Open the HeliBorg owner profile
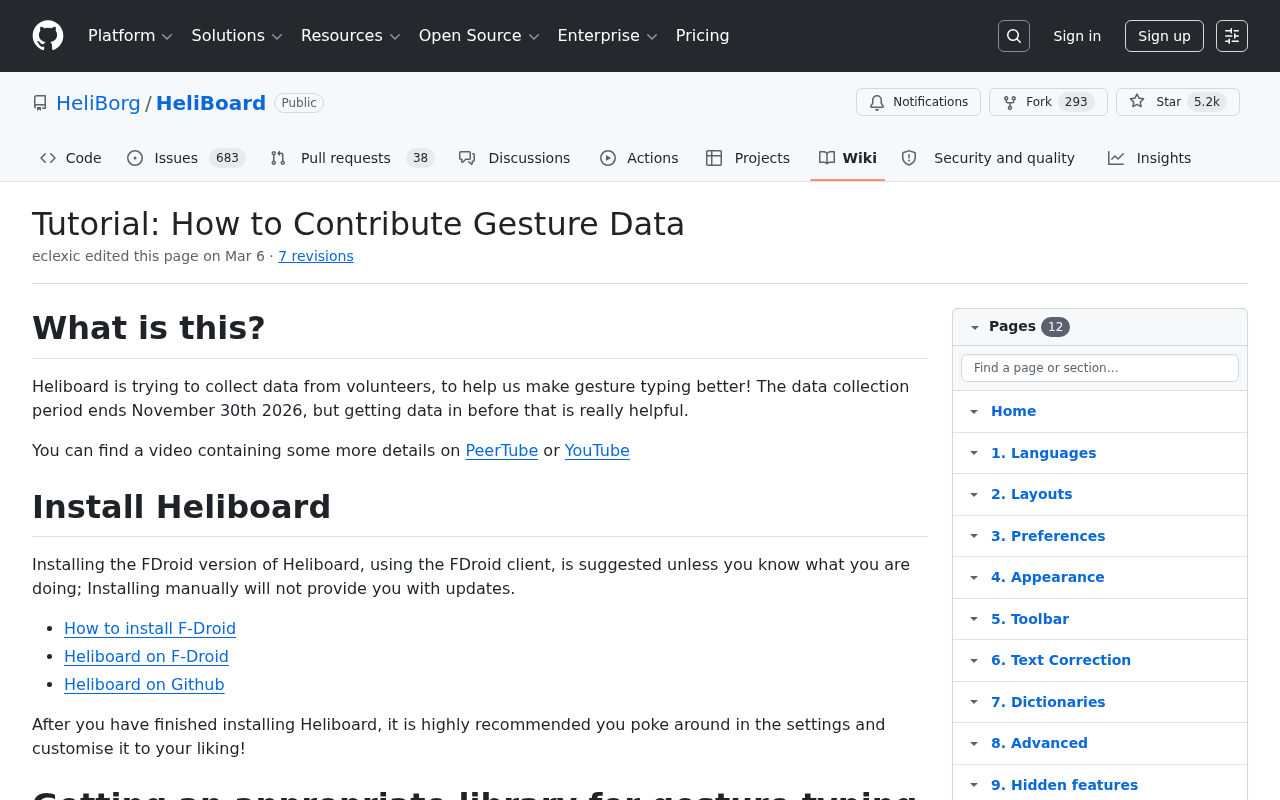 point(98,103)
